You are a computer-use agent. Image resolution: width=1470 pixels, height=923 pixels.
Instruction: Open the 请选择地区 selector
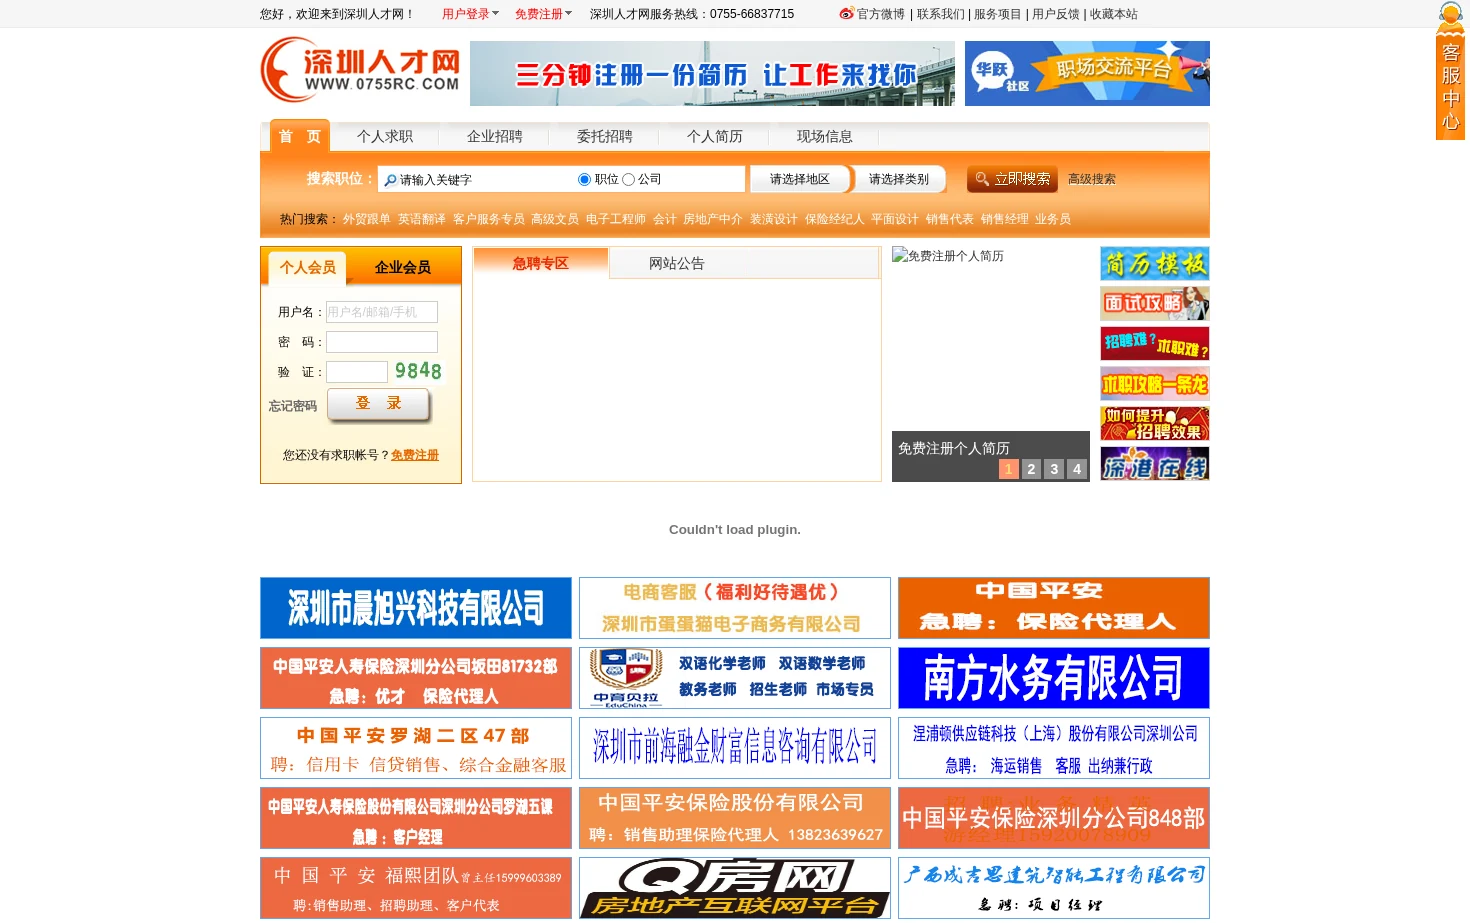pyautogui.click(x=800, y=179)
